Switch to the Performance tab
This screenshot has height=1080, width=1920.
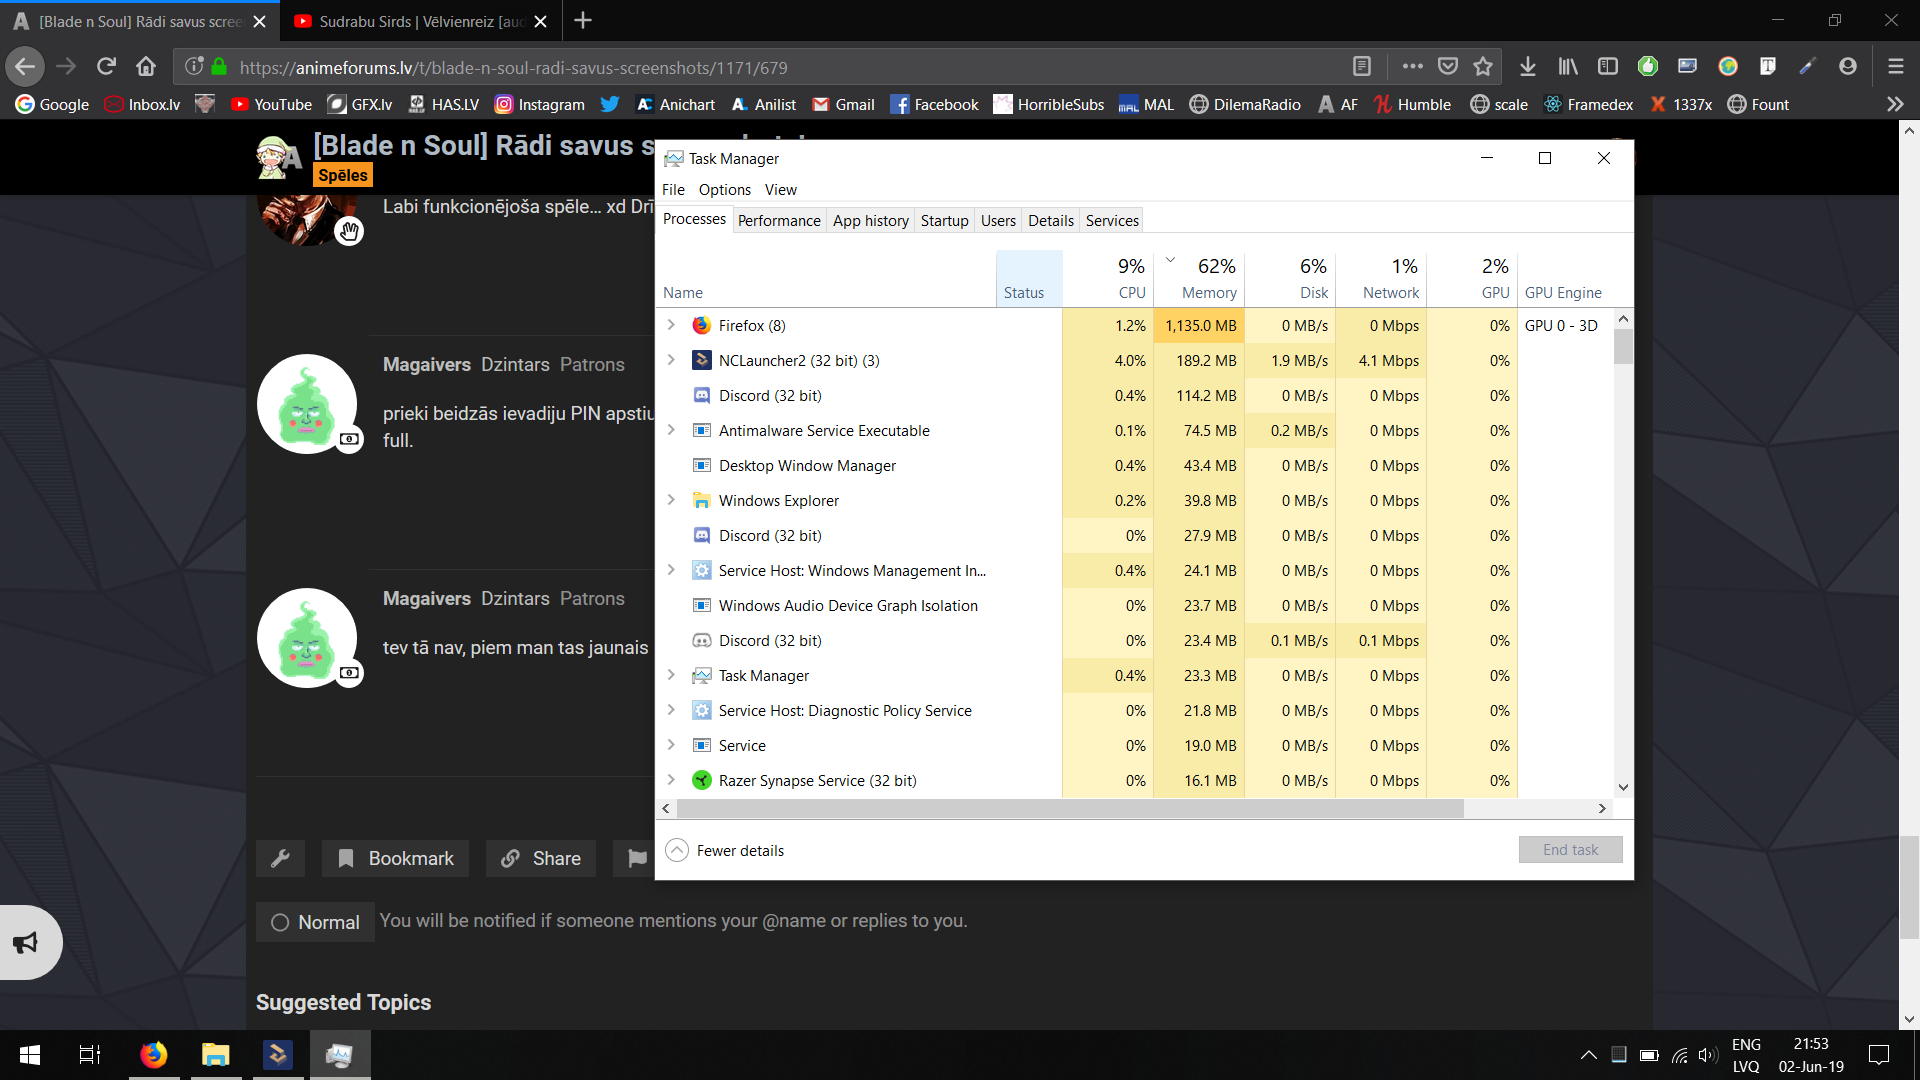pos(779,221)
